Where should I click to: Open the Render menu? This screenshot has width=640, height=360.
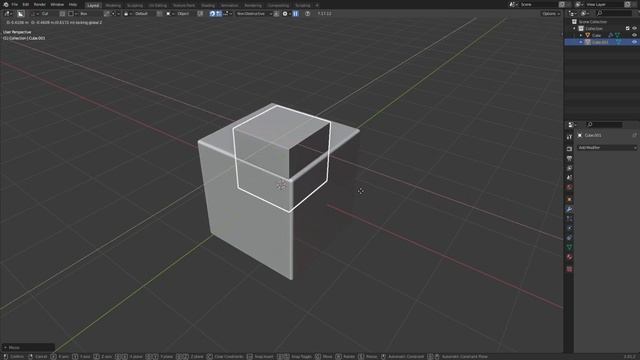[x=40, y=4]
